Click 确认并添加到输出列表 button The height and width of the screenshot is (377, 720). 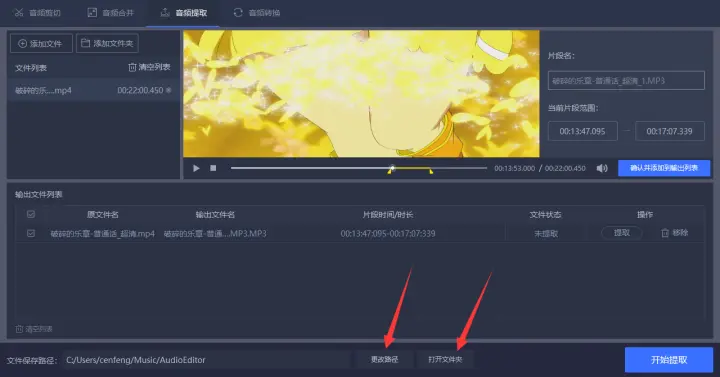coord(664,168)
